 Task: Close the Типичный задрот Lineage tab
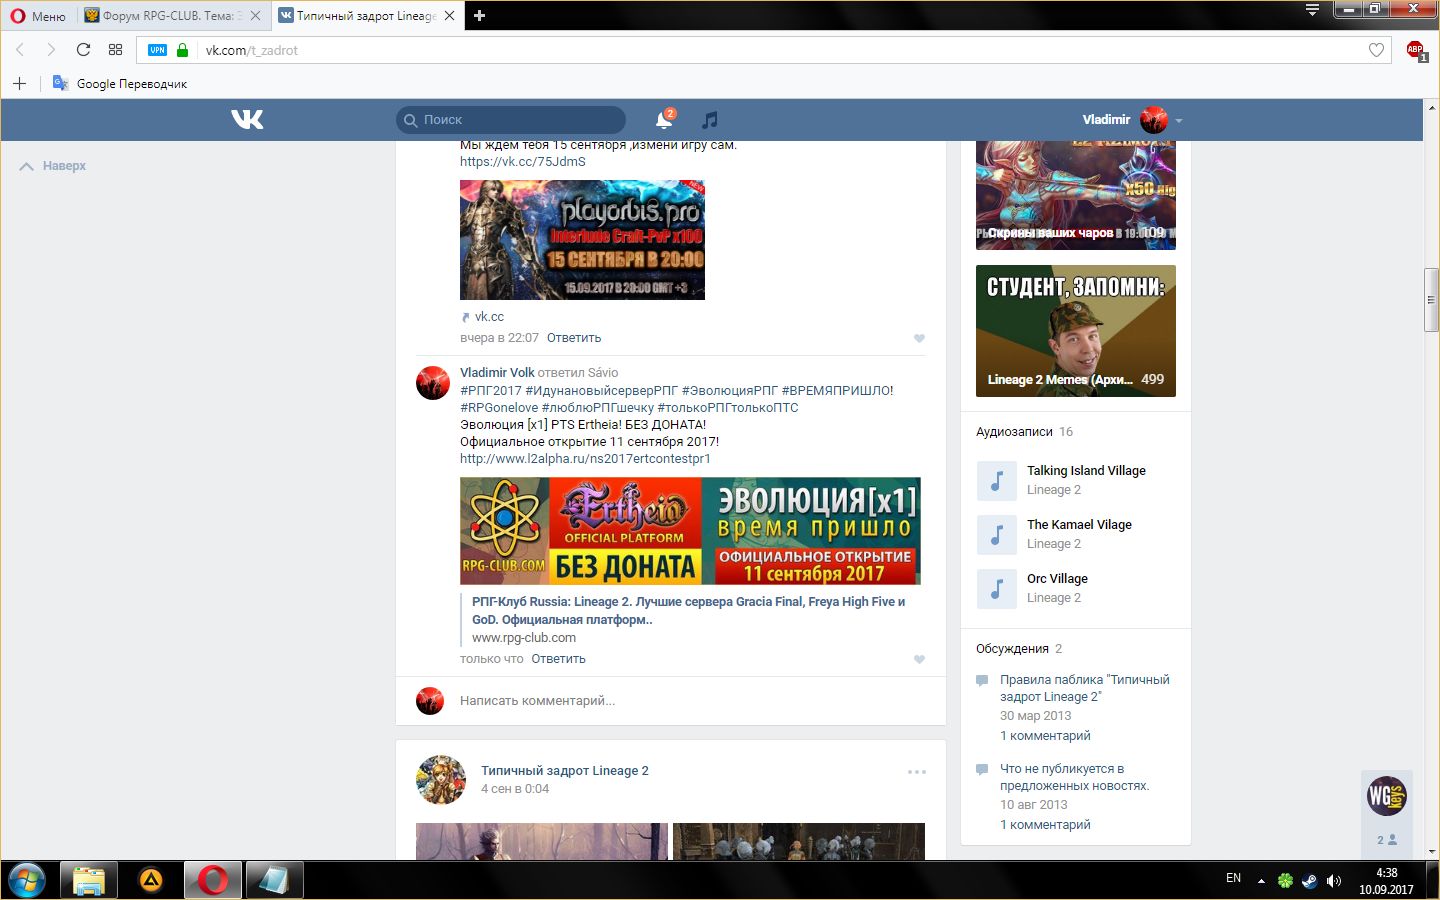(x=449, y=16)
